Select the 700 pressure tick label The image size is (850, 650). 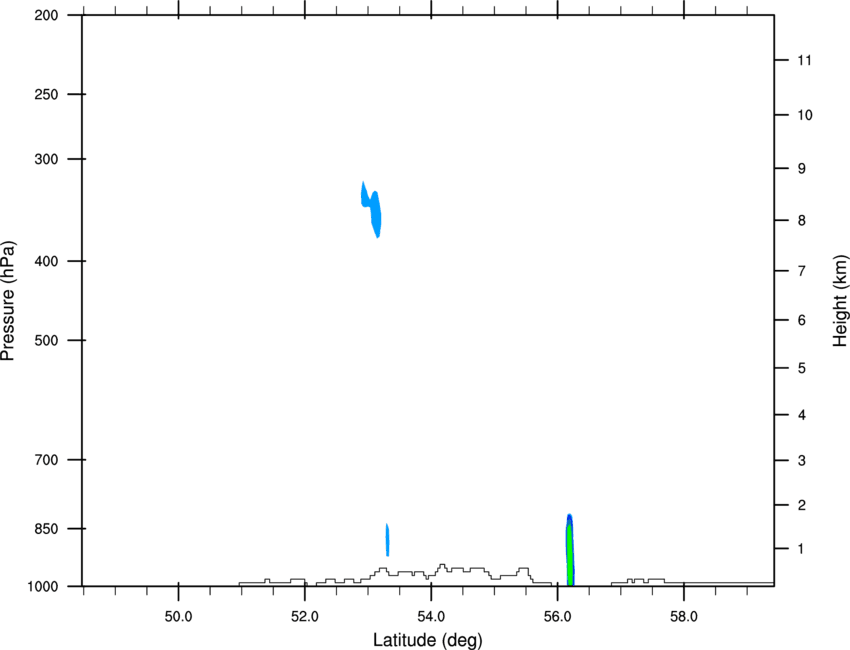pos(46,460)
